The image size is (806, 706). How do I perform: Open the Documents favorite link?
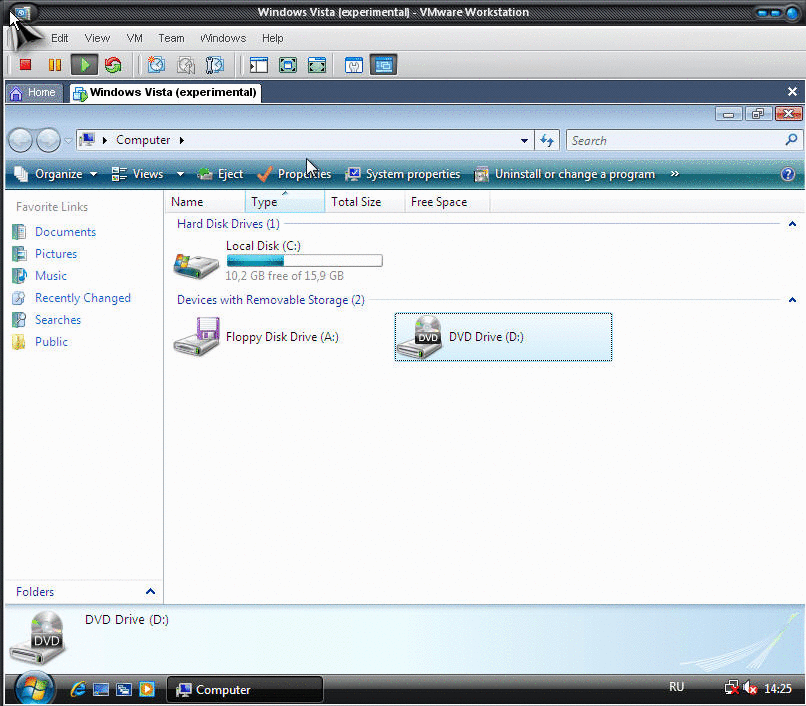[x=65, y=232]
